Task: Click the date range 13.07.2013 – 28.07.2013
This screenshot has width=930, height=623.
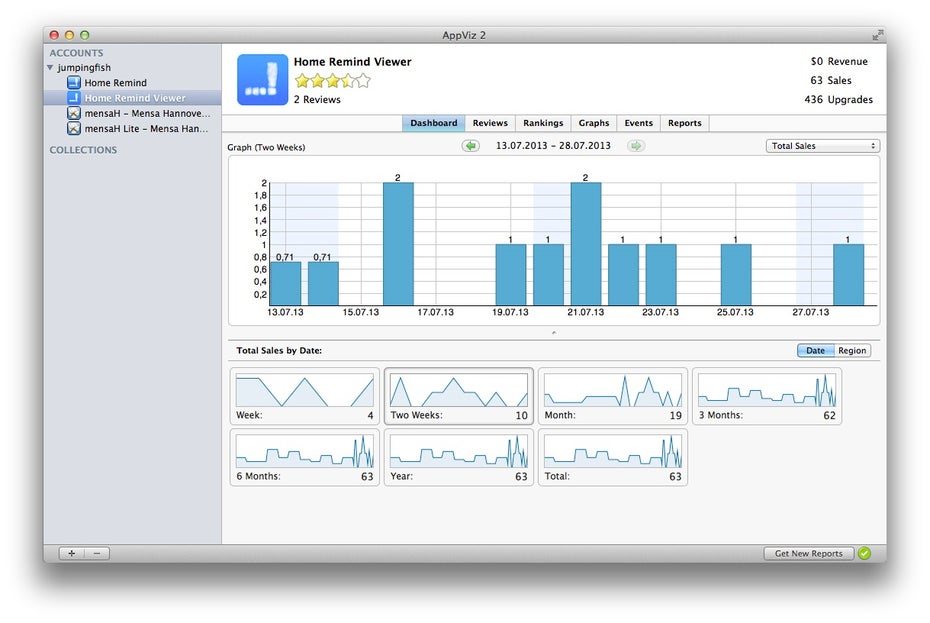Action: point(553,145)
